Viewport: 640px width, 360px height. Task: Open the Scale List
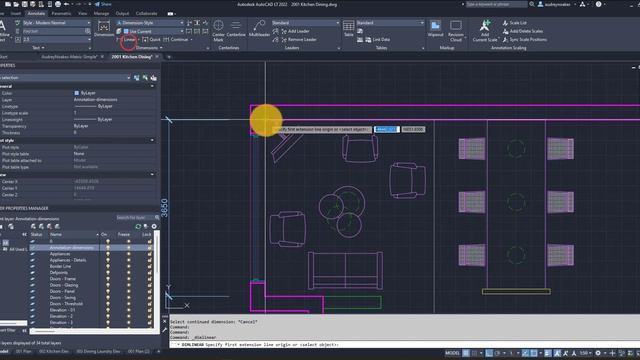point(514,23)
